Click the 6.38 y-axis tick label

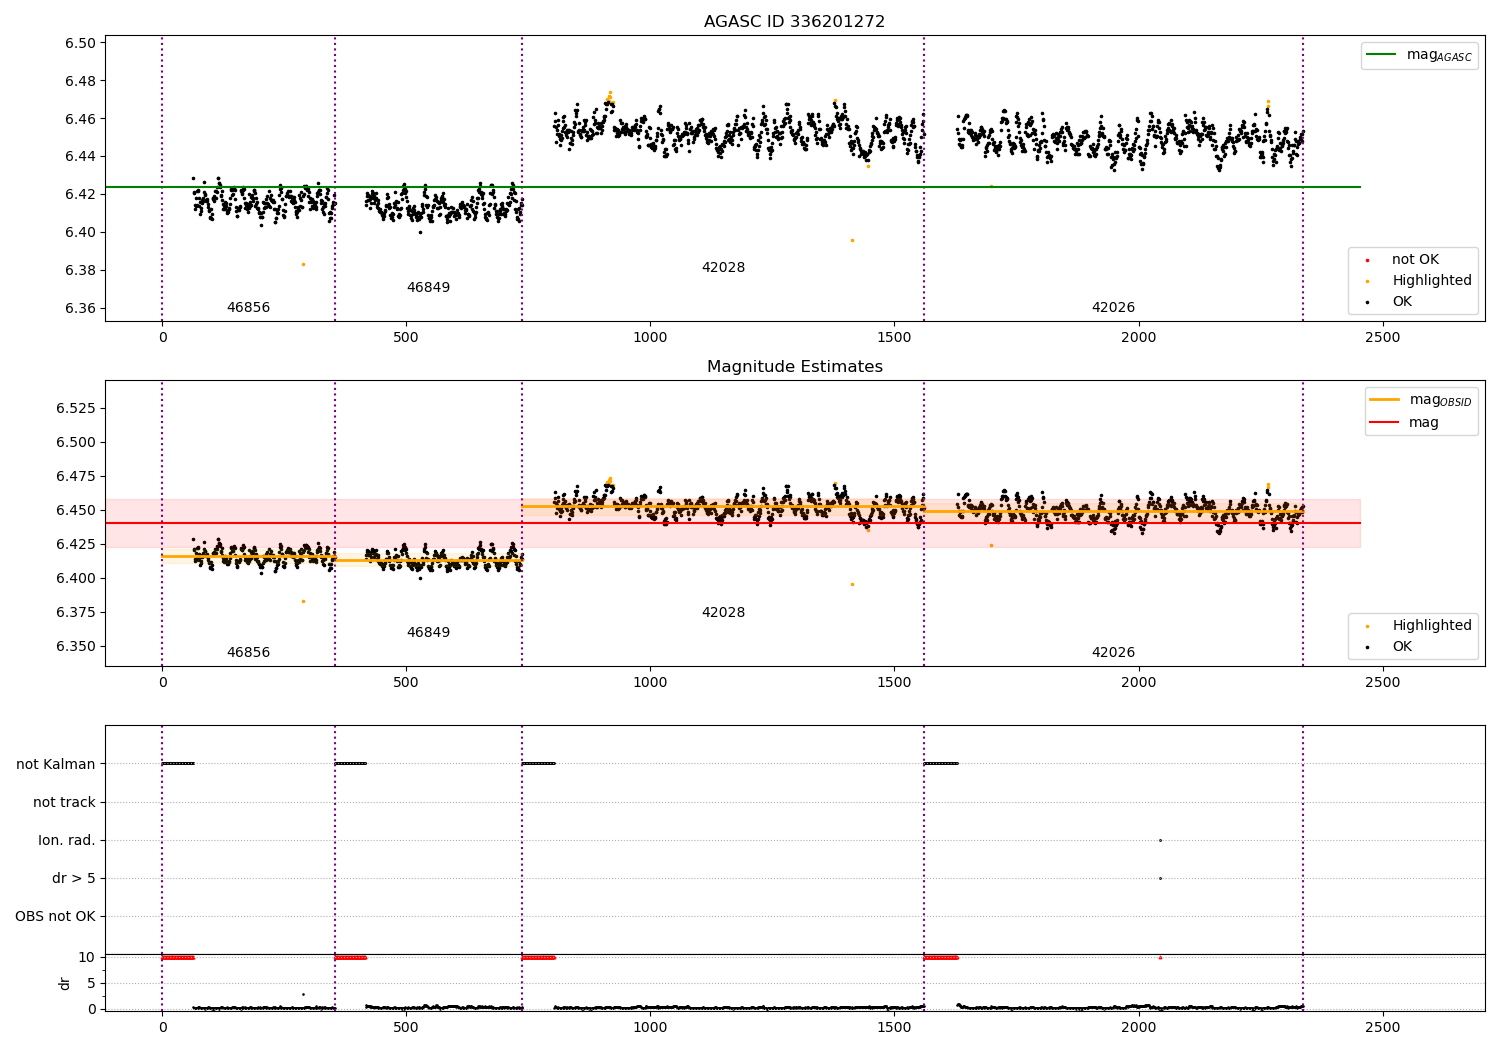(x=80, y=270)
